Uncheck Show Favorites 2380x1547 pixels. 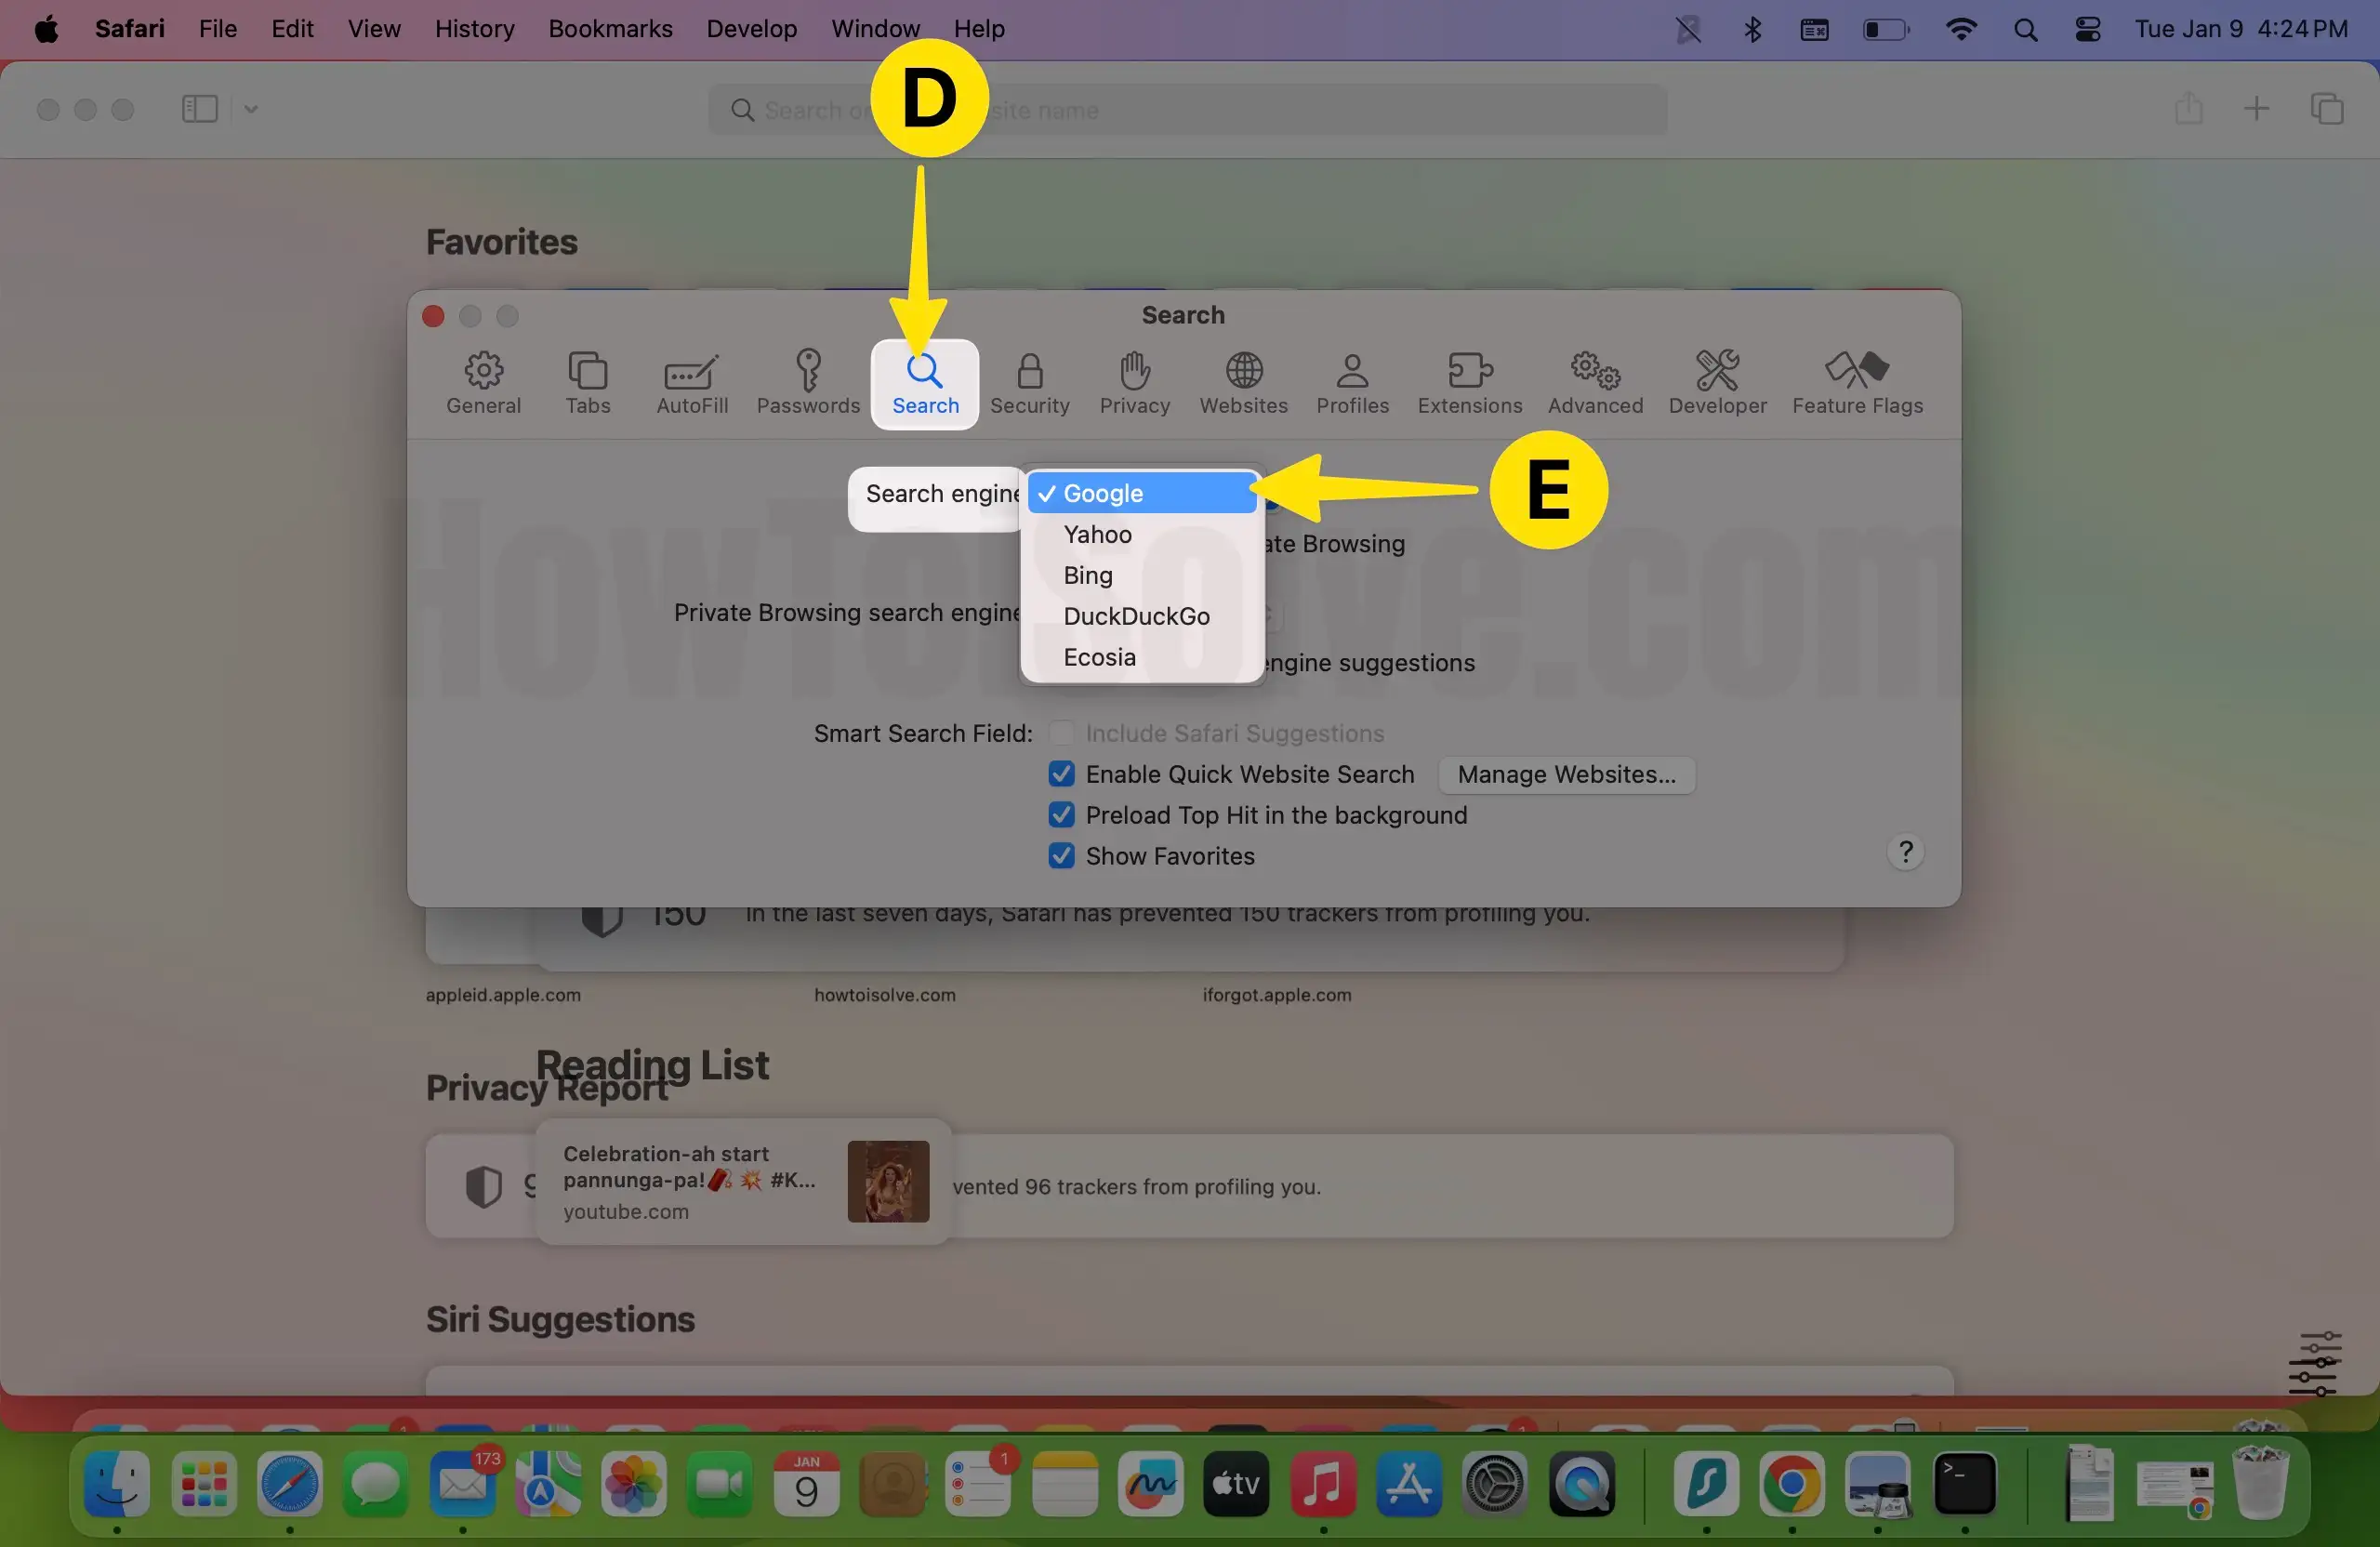click(1062, 856)
